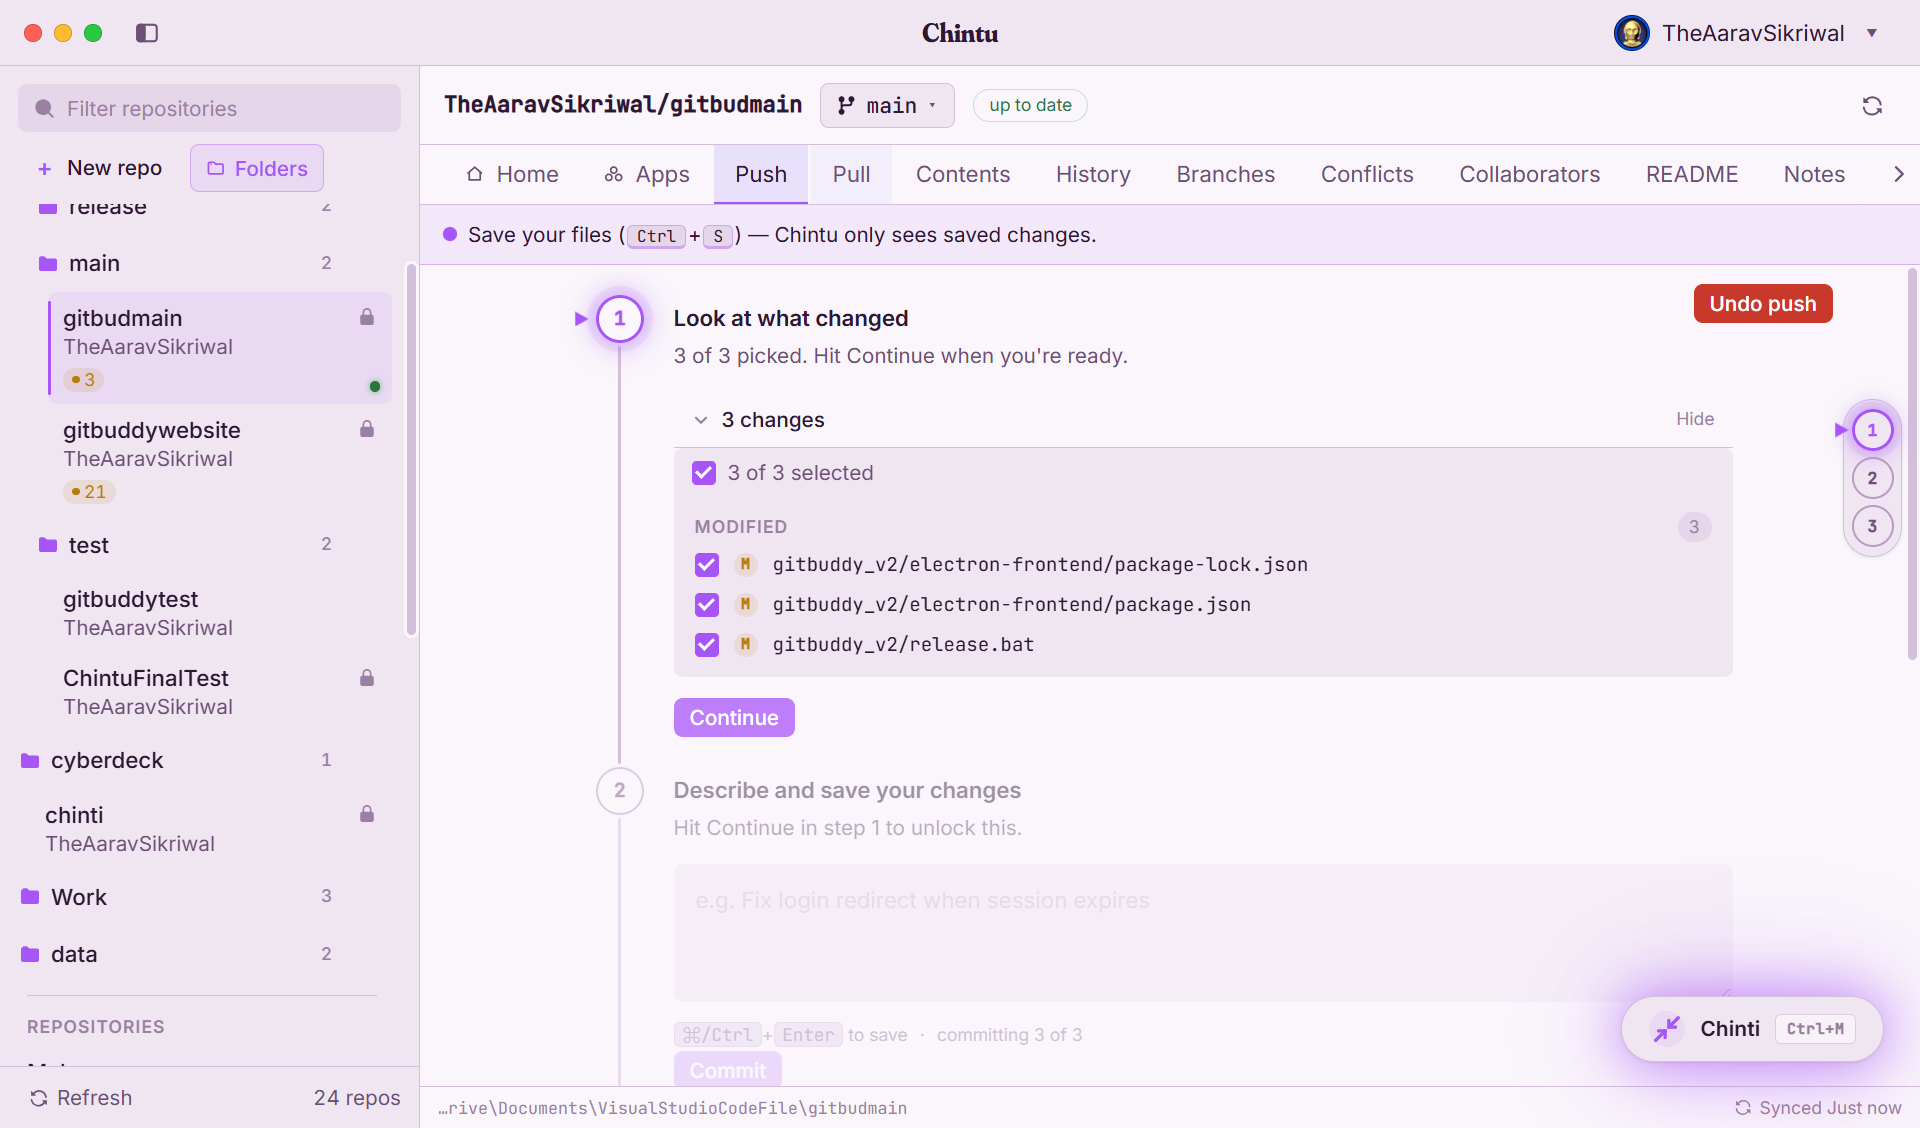The image size is (1920, 1128).
Task: Click the user avatar image
Action: point(1631,33)
